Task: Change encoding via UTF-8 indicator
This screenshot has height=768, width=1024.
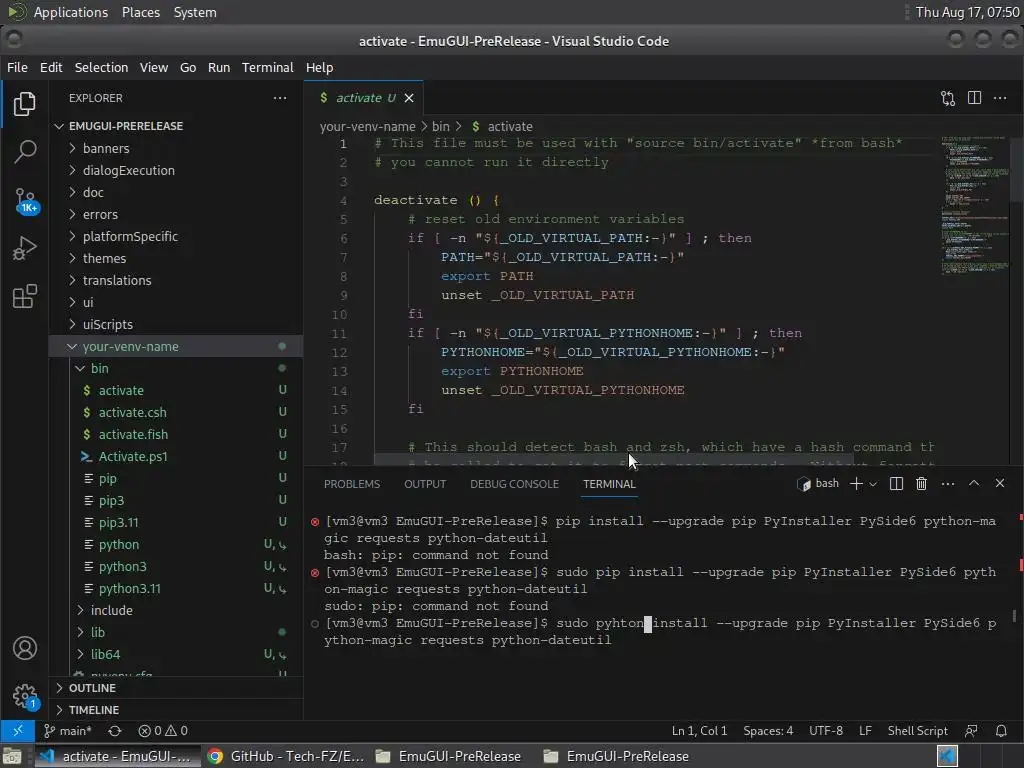Action: coord(826,731)
